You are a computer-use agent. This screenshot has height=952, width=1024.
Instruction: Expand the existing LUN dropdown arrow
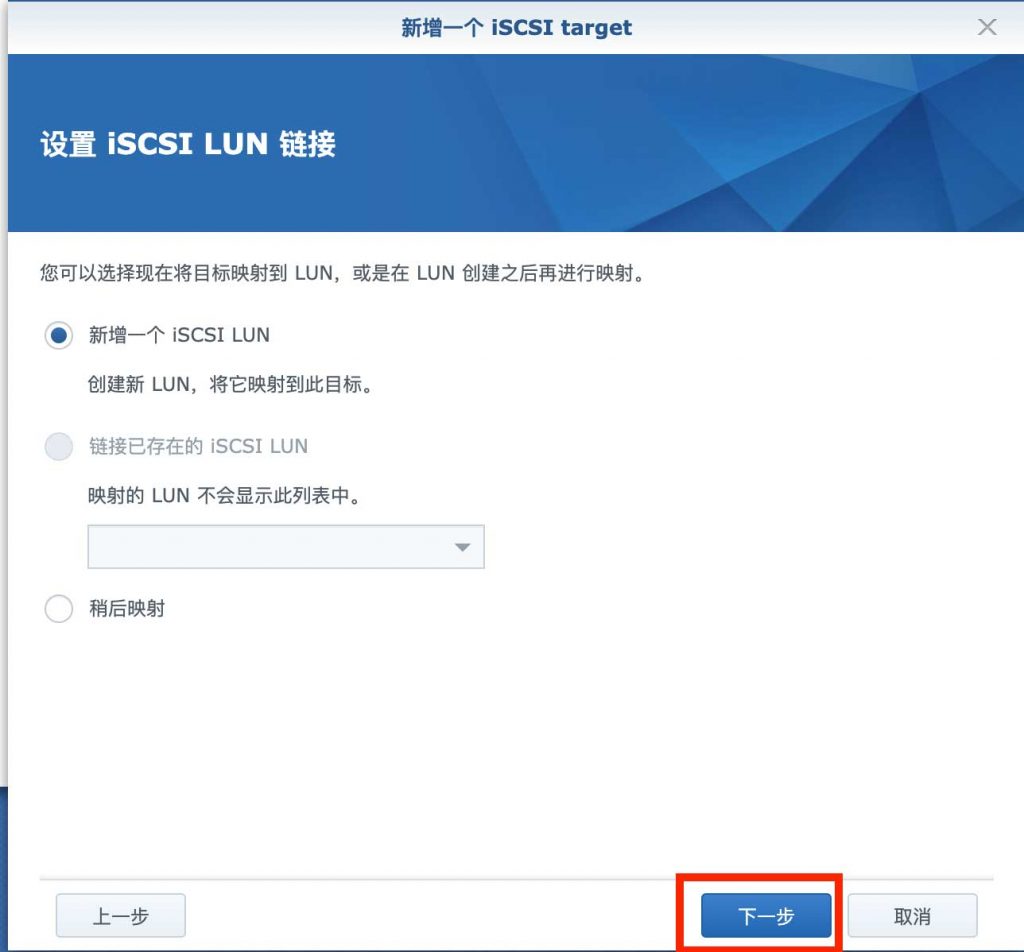[462, 547]
